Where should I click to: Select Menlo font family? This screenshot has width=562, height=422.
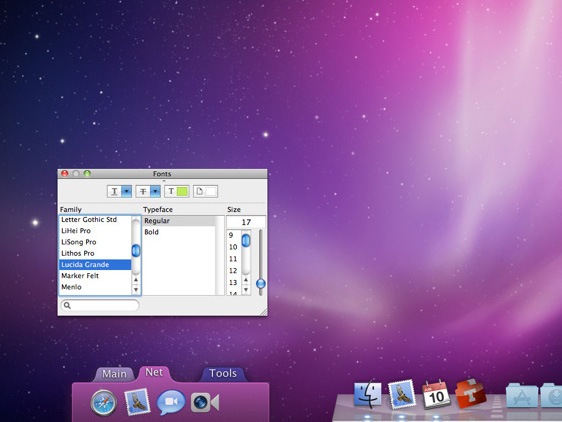95,287
